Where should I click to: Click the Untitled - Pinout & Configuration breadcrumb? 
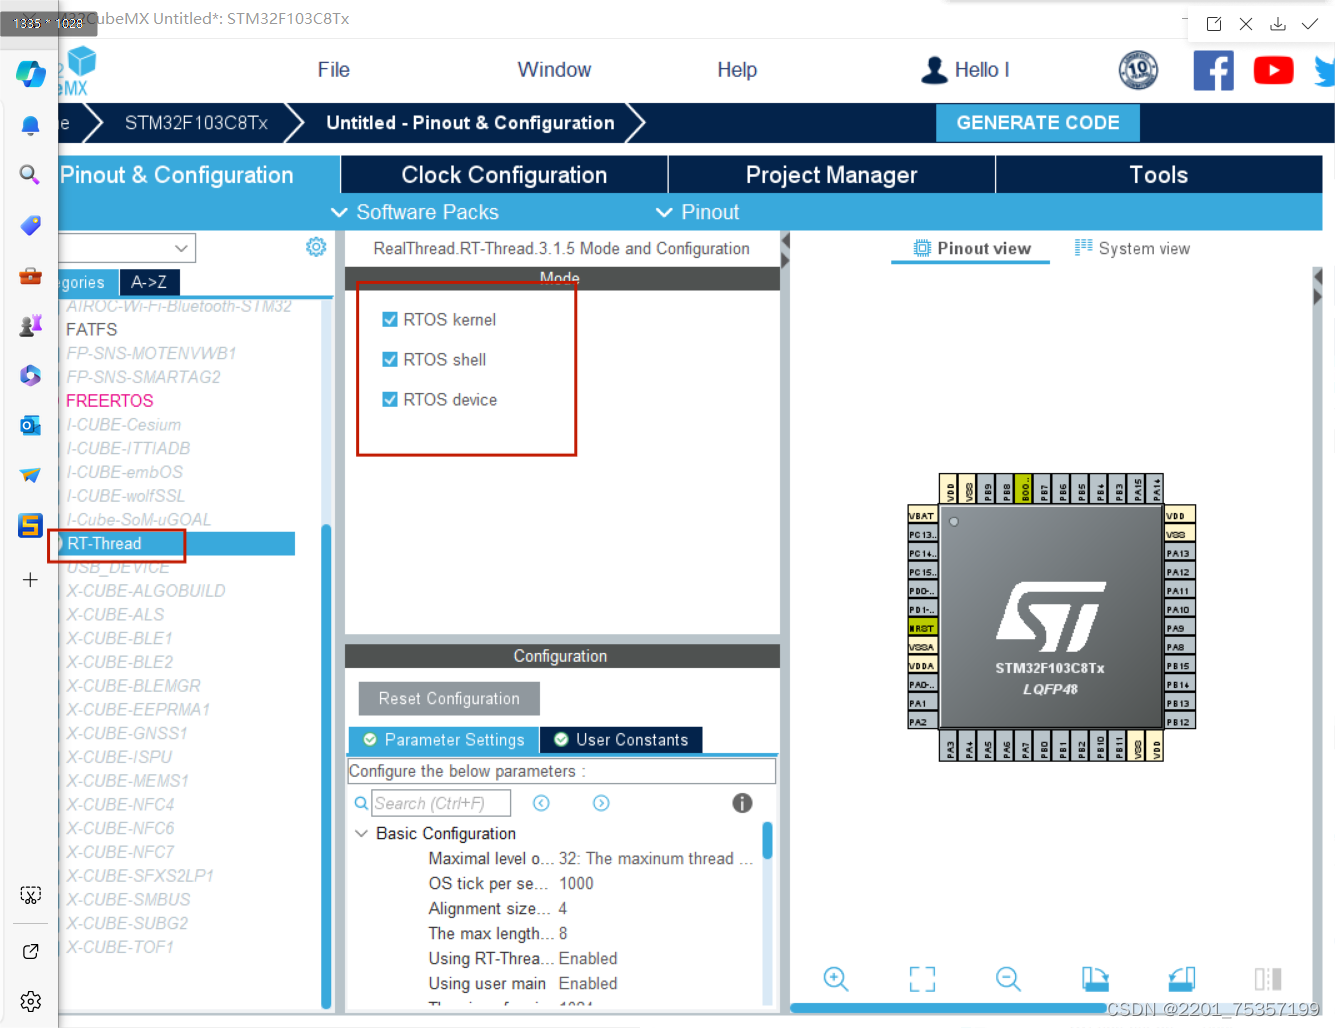coord(470,123)
